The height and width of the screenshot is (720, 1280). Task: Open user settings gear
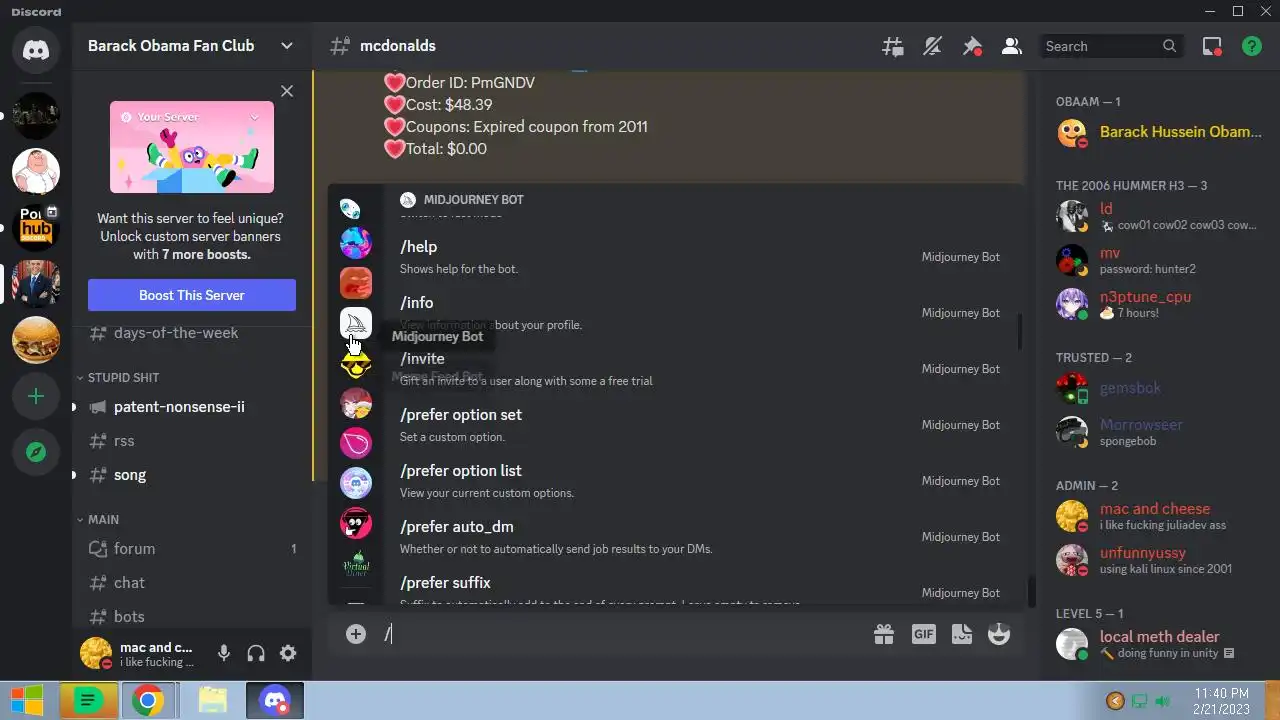coord(288,654)
